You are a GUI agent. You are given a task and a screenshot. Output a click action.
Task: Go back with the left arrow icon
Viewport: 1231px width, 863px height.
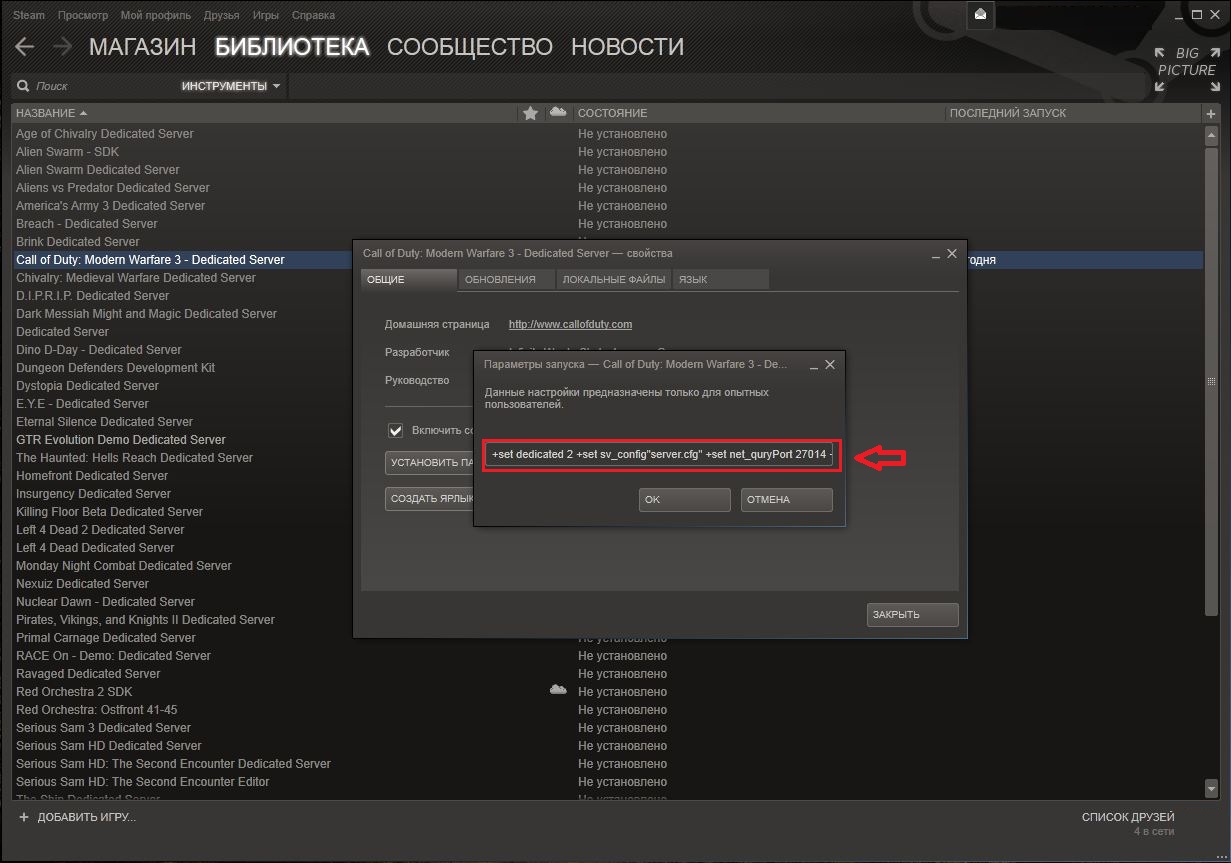[x=25, y=47]
